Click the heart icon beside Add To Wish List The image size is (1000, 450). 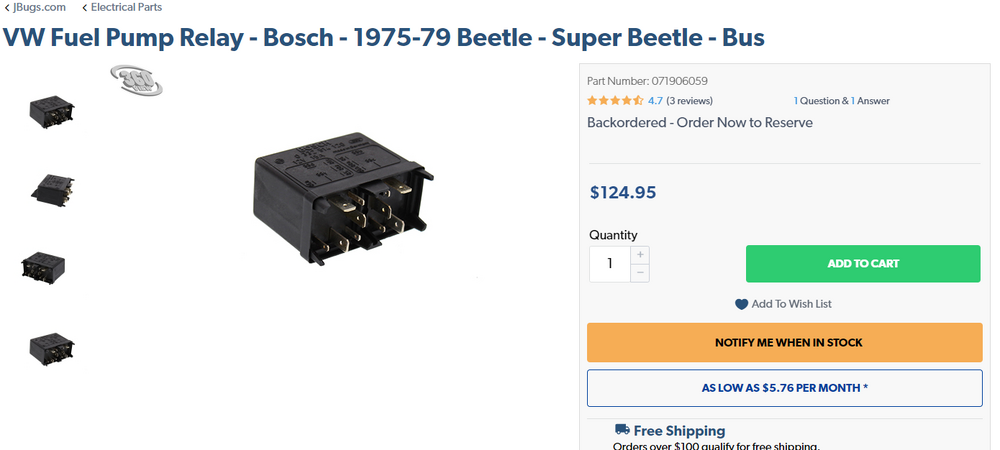pyautogui.click(x=741, y=305)
